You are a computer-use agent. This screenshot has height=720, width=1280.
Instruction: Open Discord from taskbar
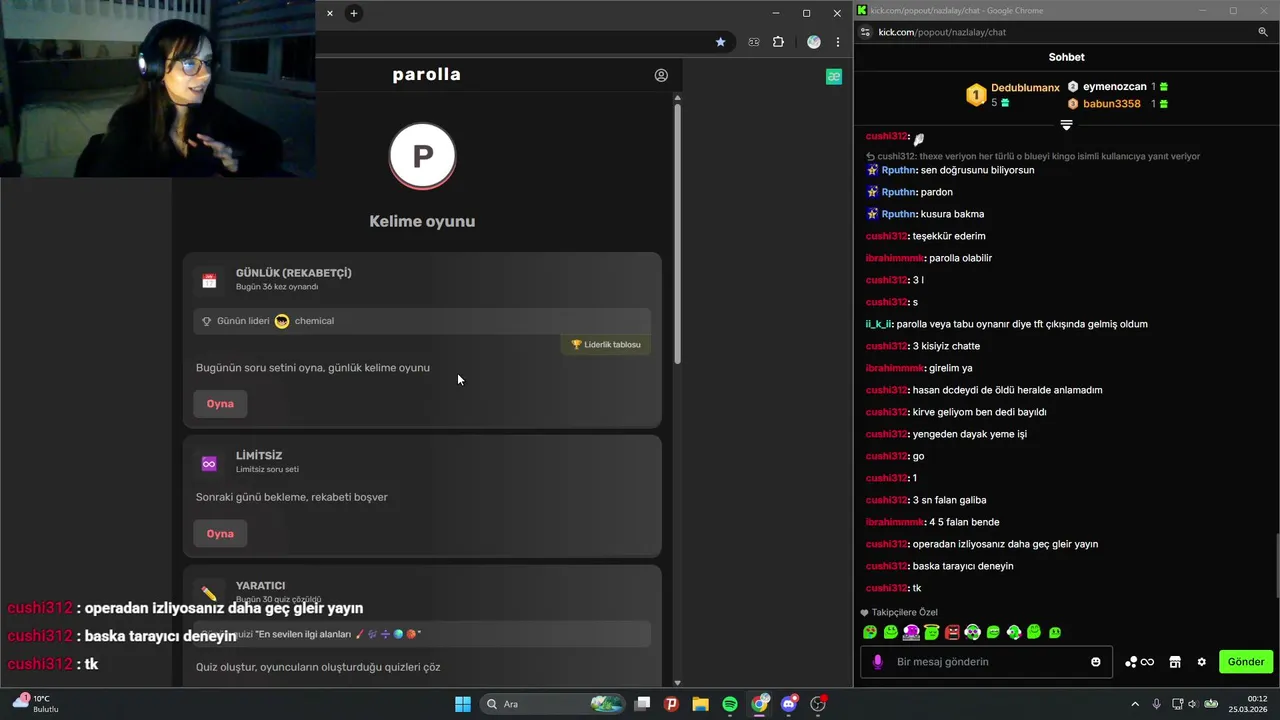(x=789, y=704)
